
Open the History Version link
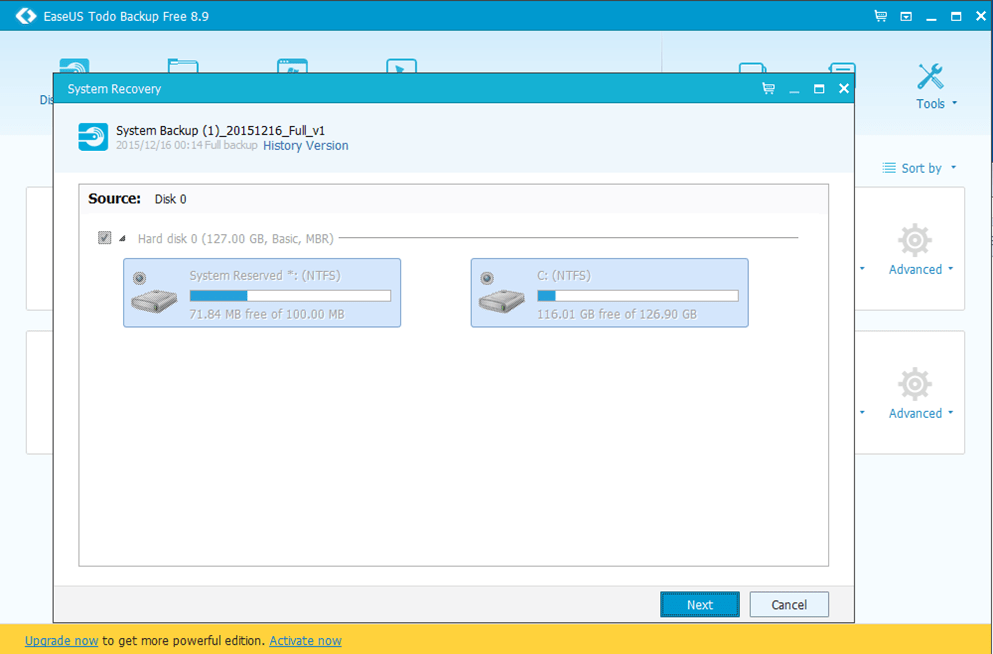tap(306, 146)
